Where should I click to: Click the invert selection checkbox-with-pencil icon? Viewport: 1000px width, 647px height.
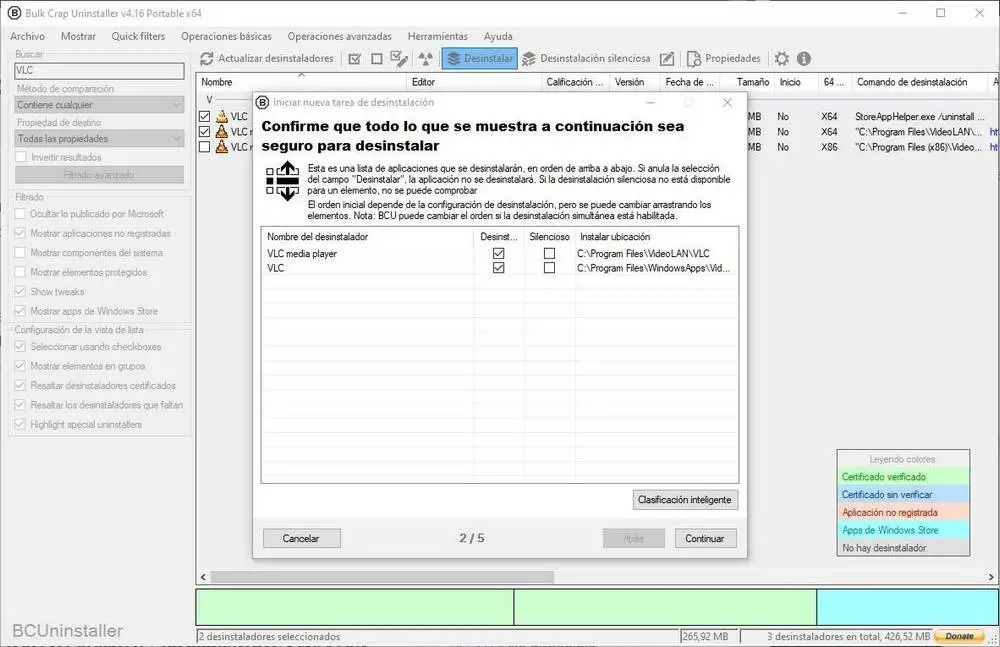[399, 59]
